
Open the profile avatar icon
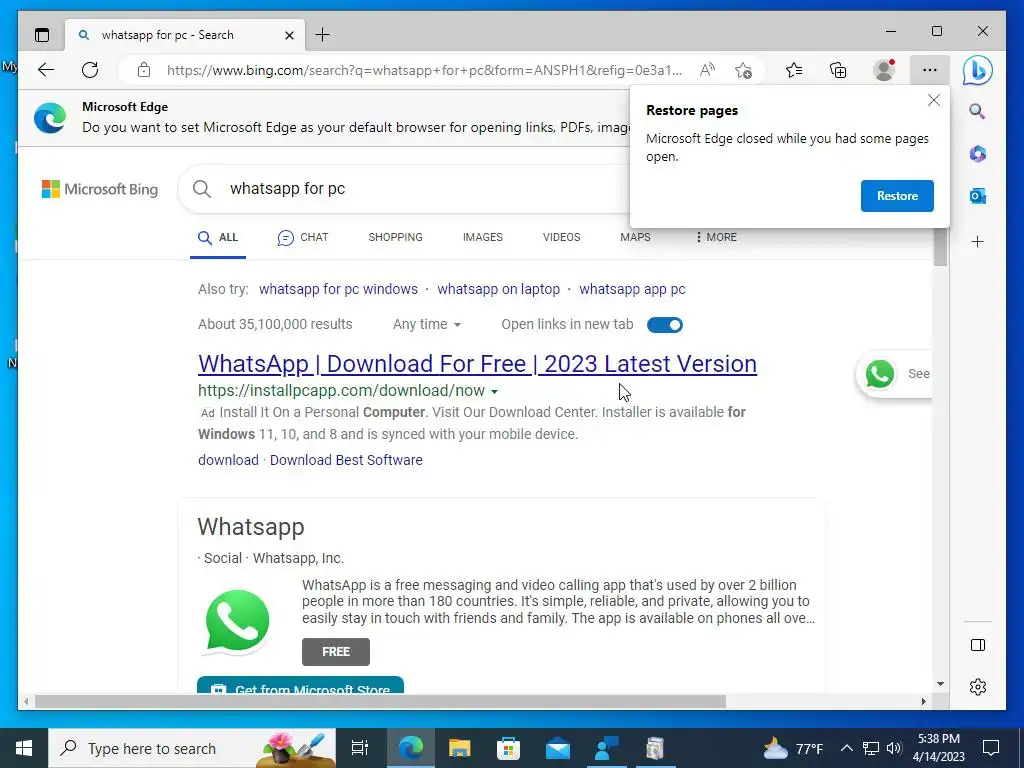tap(884, 70)
